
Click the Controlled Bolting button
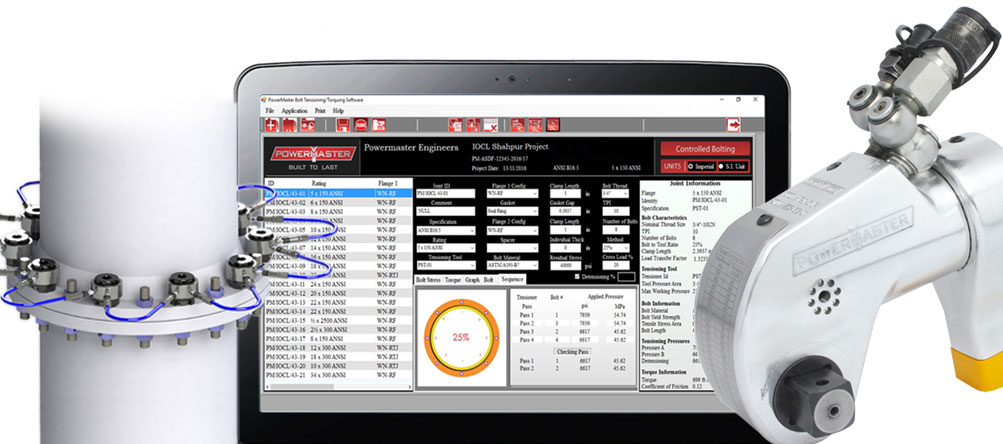tap(705, 149)
